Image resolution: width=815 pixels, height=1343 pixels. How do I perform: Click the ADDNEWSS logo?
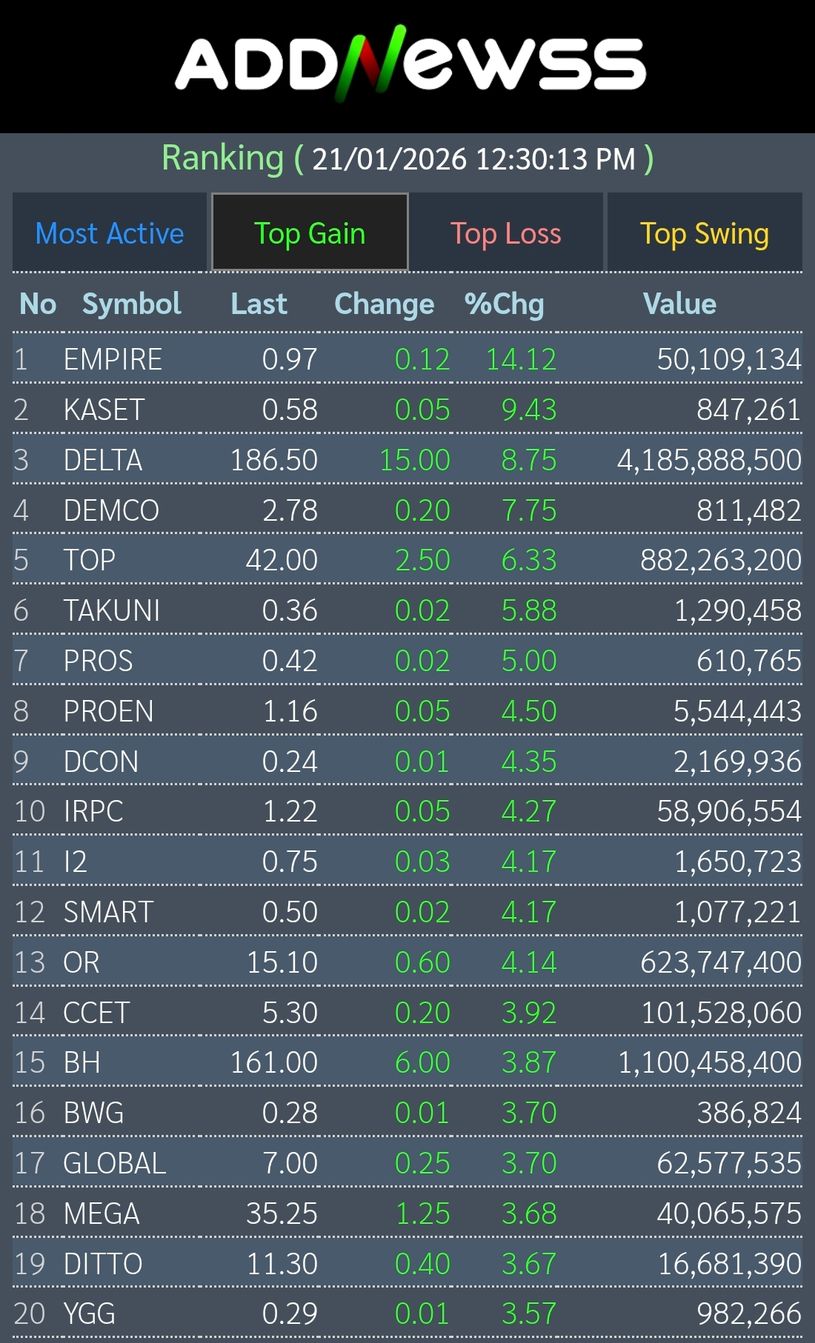pos(410,64)
